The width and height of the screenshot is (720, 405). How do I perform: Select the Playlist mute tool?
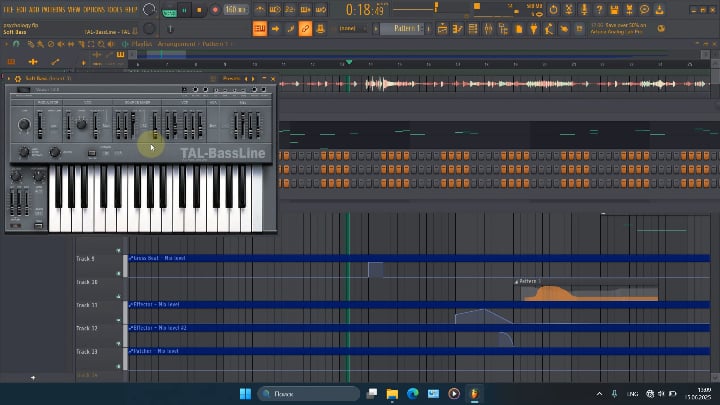tap(61, 44)
